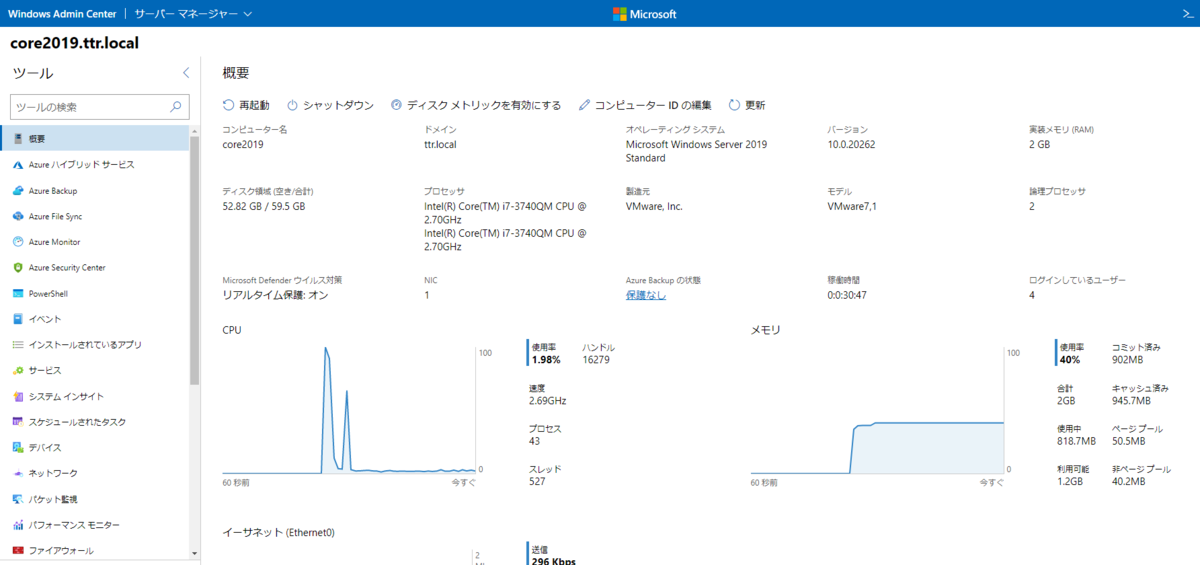1200x565 pixels.
Task: Launch the PowerShell tool icon
Action: point(18,294)
